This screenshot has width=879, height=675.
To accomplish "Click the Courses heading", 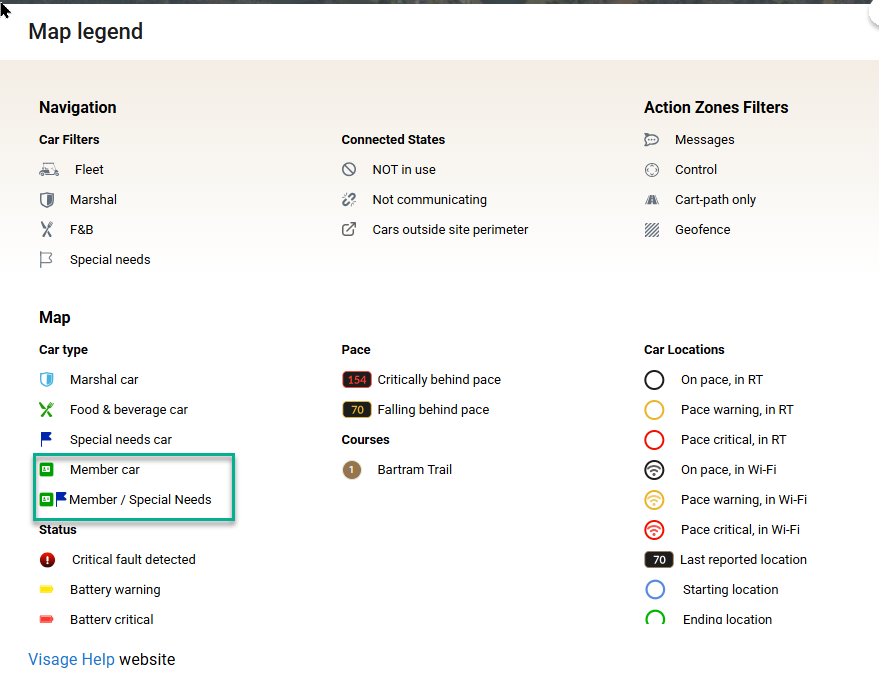I will point(366,440).
